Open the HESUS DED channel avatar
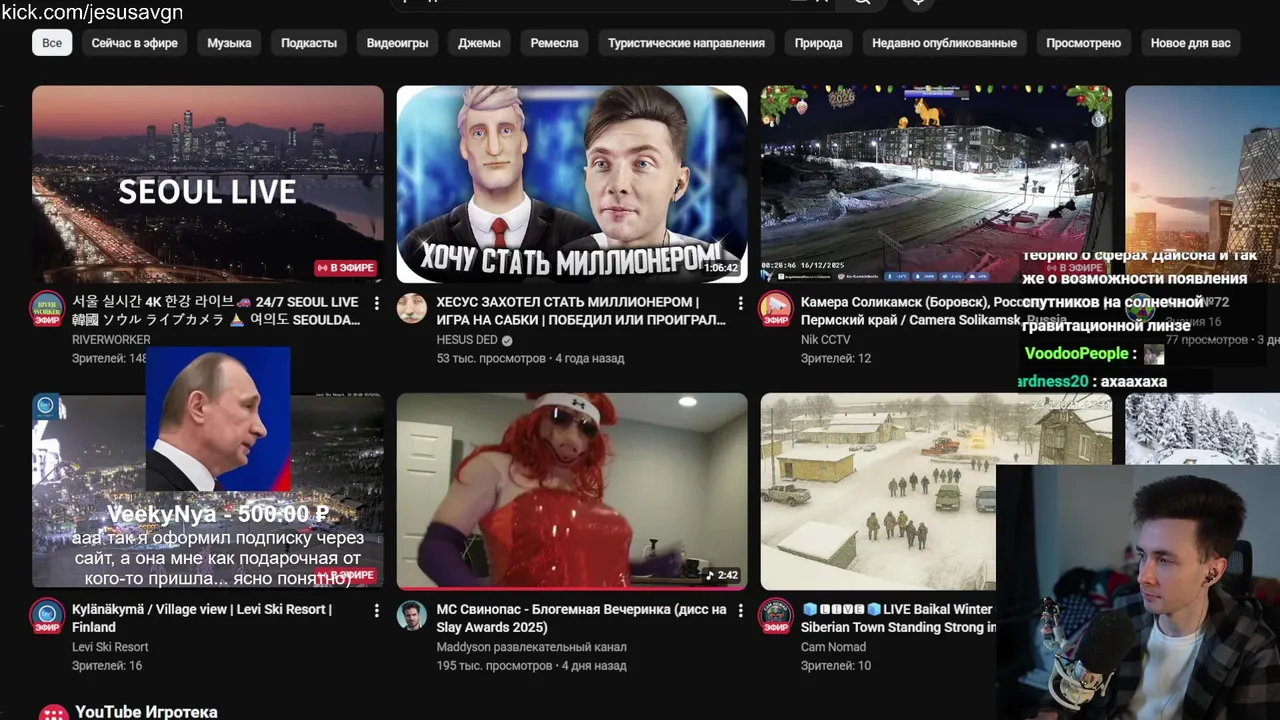The height and width of the screenshot is (720, 1280). click(x=412, y=309)
